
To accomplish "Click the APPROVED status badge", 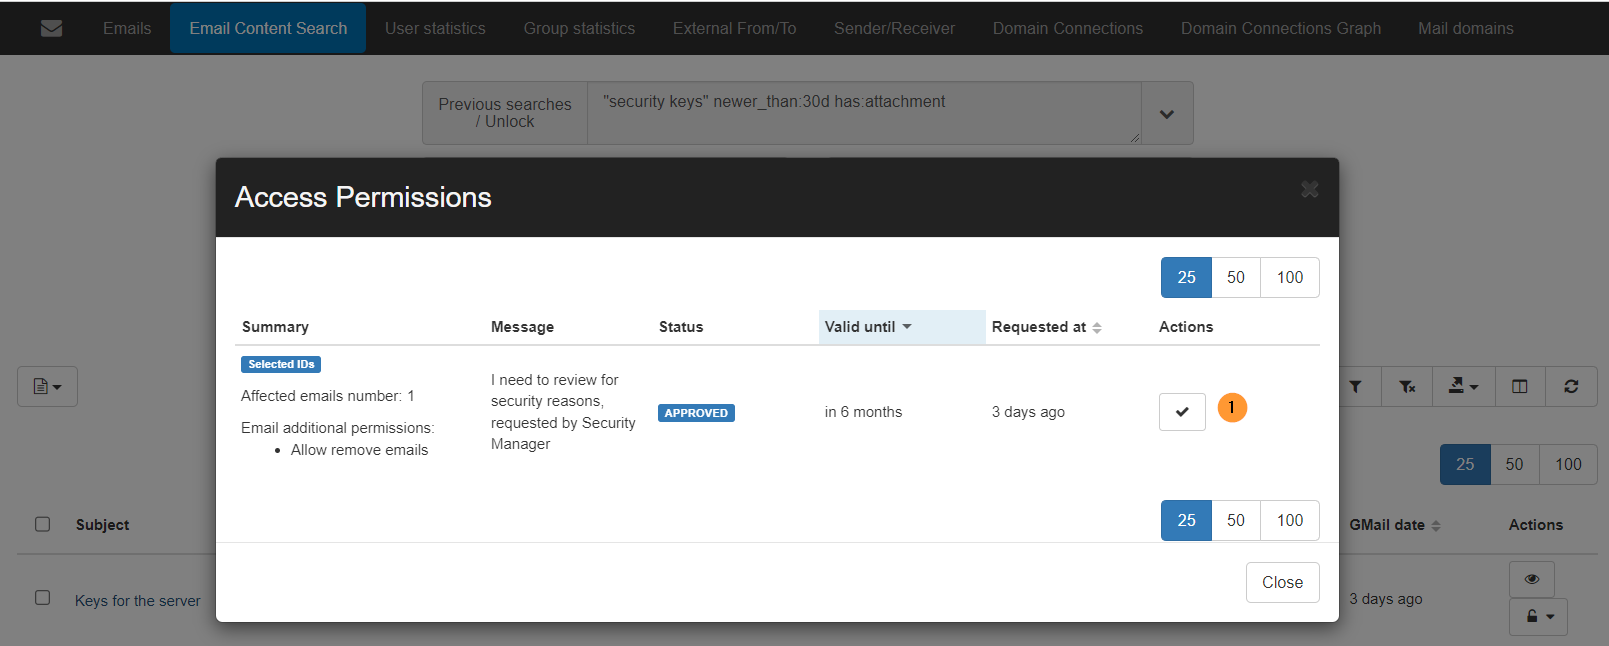I will [696, 413].
